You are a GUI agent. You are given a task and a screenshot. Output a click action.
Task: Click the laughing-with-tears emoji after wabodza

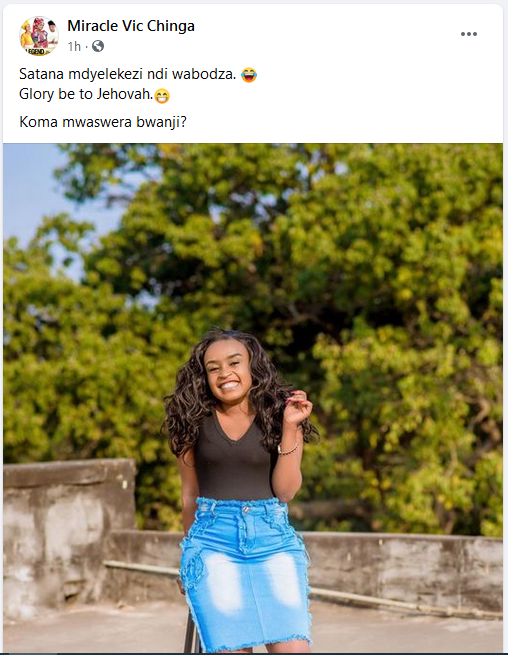[249, 75]
